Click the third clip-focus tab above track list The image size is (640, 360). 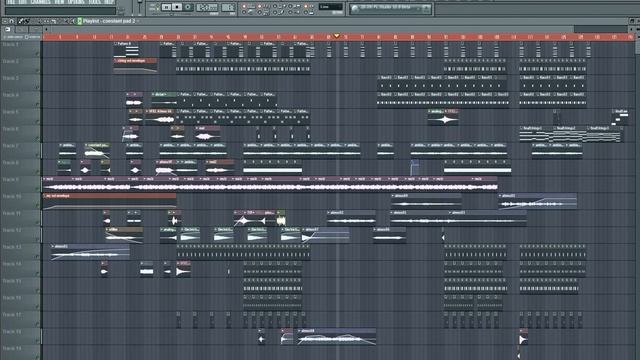tap(36, 29)
